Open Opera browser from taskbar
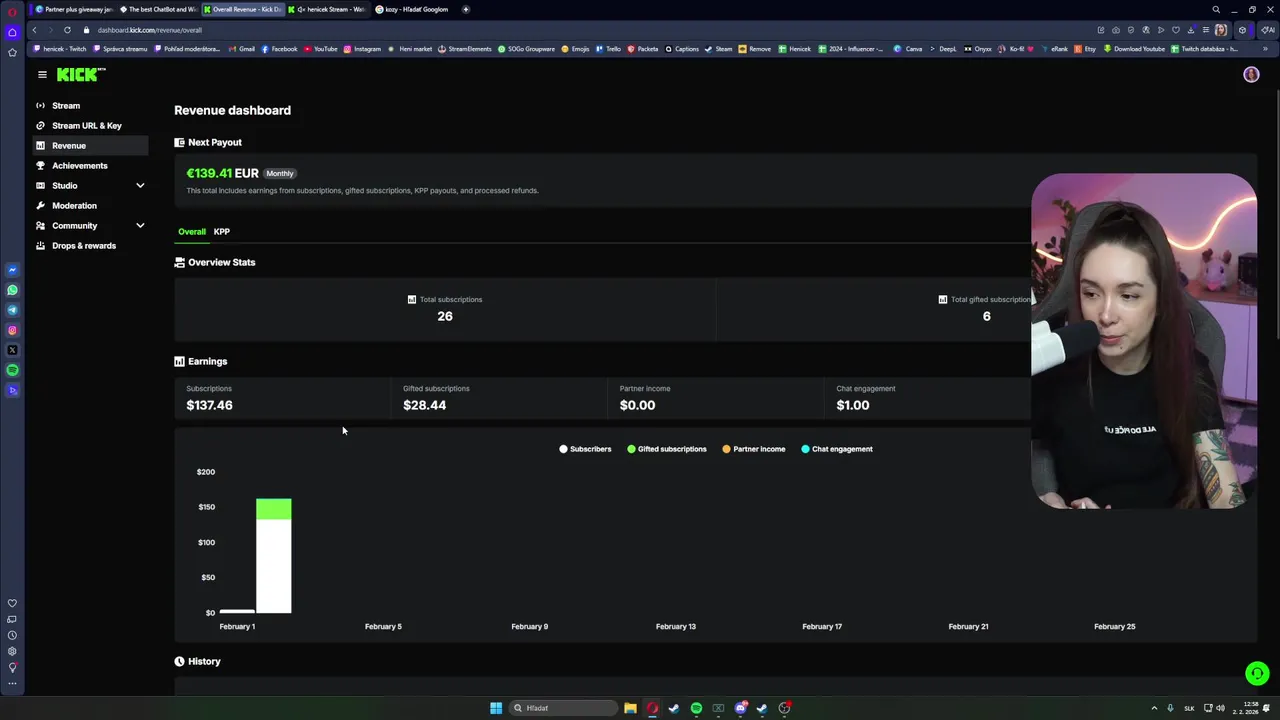Screen dimensions: 1280x720 (652, 708)
